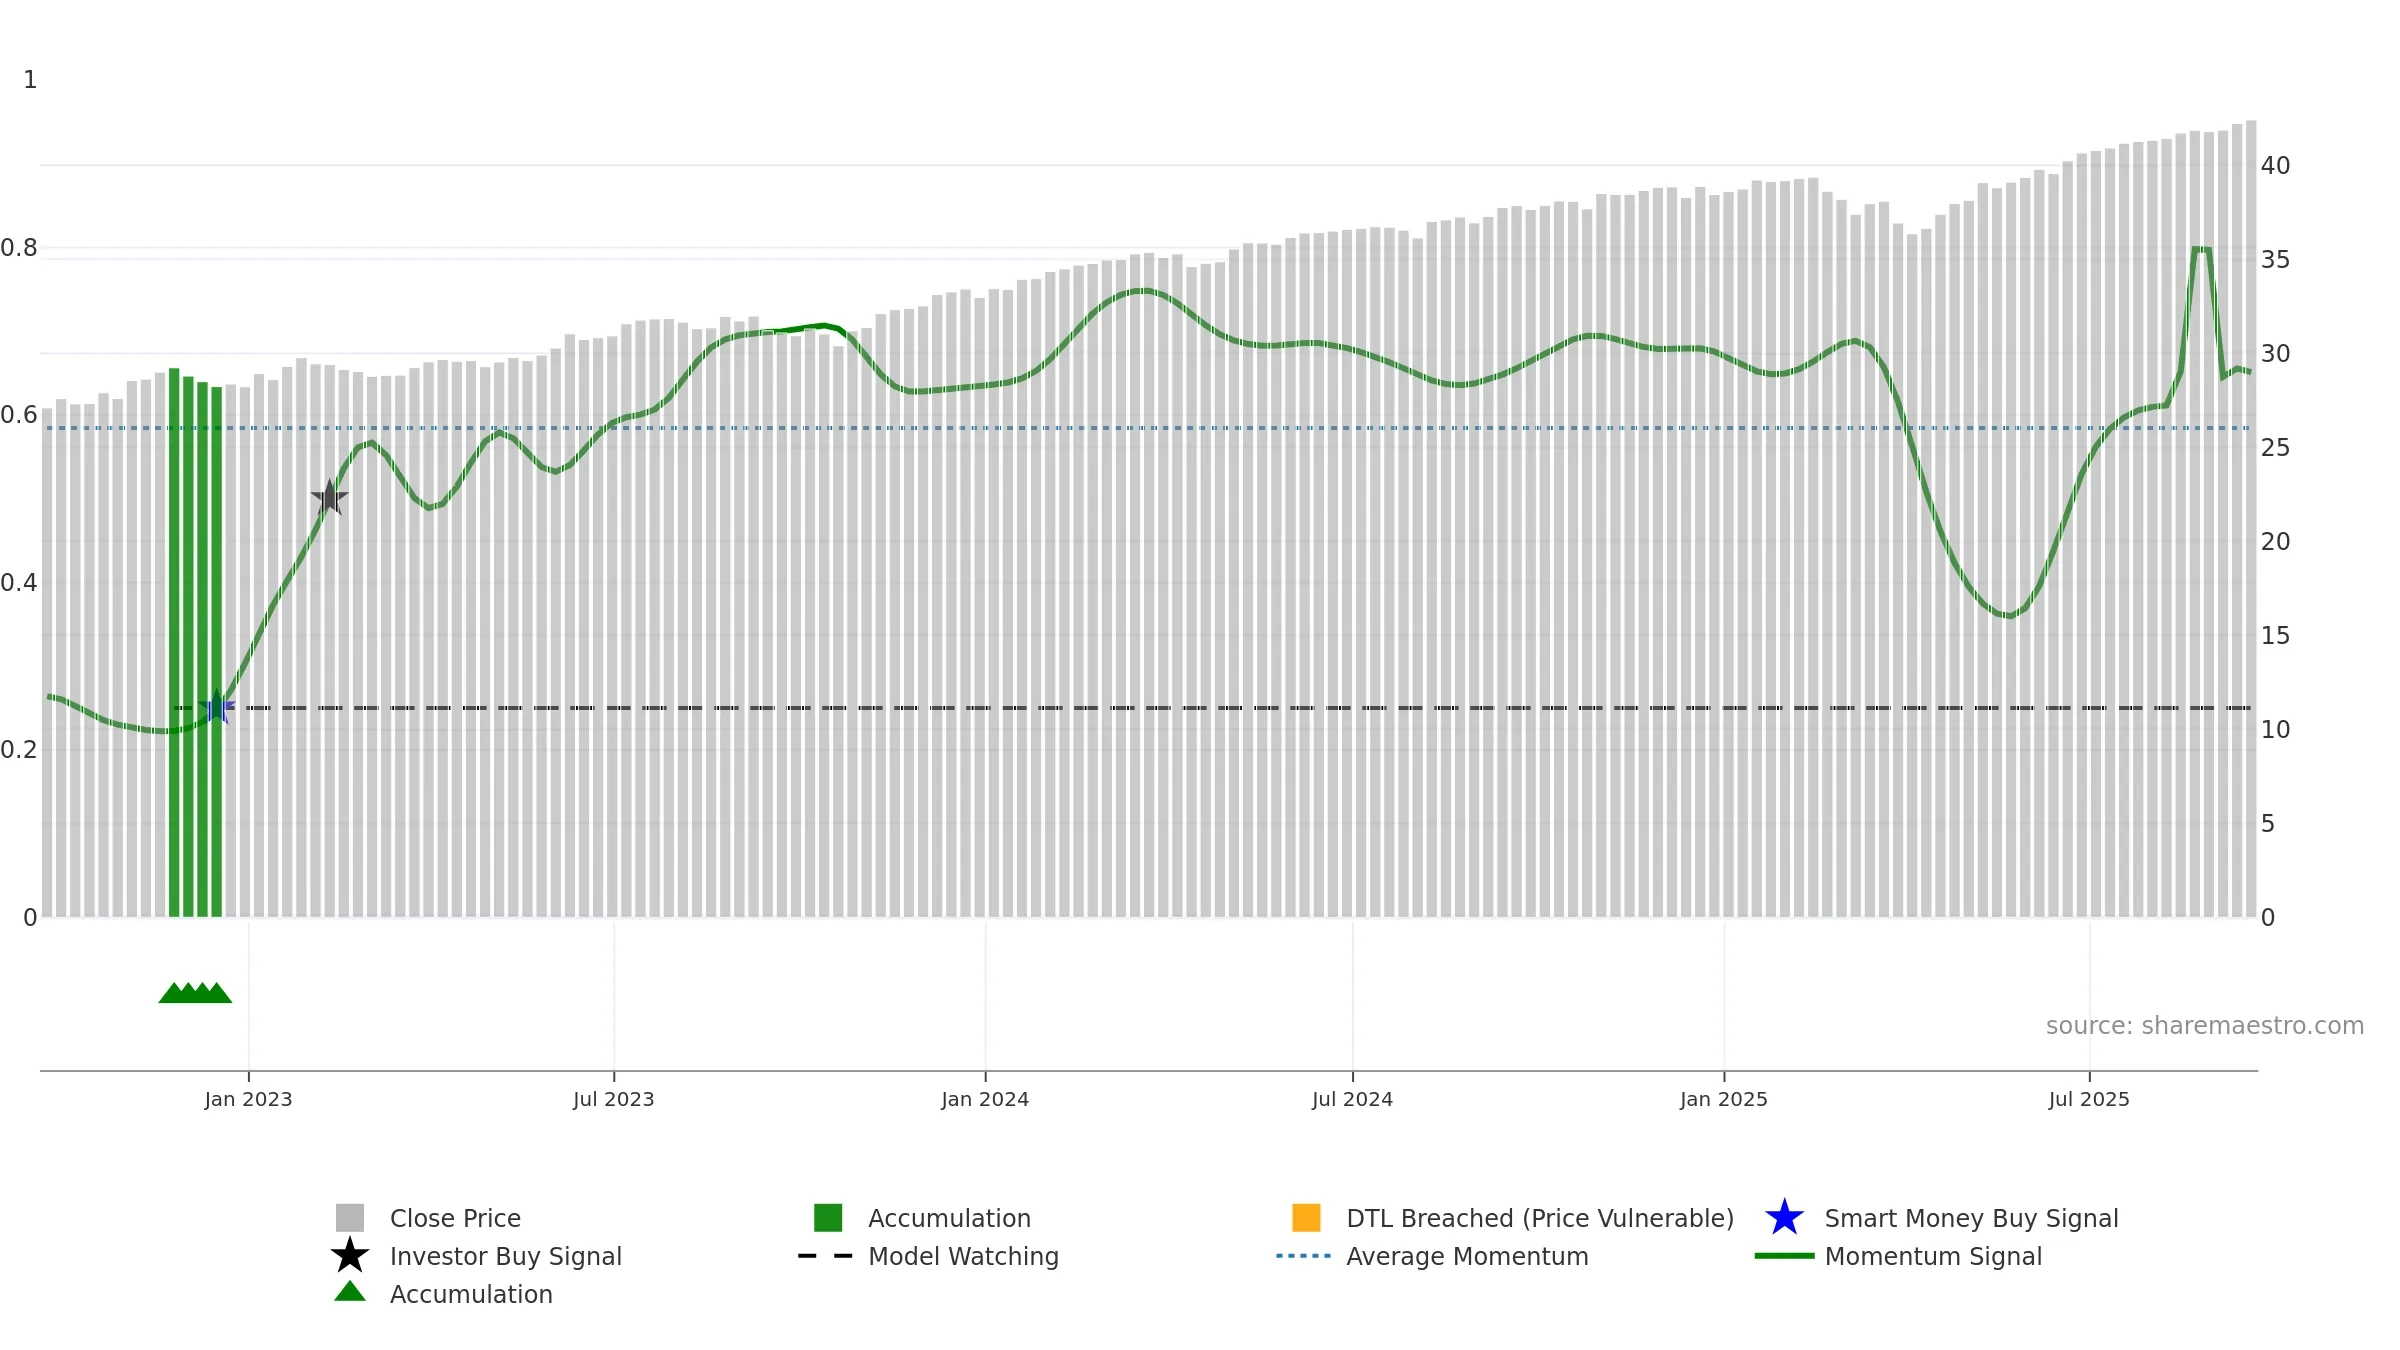Toggle Smart Money Buy Signal legend label

[1971, 1218]
